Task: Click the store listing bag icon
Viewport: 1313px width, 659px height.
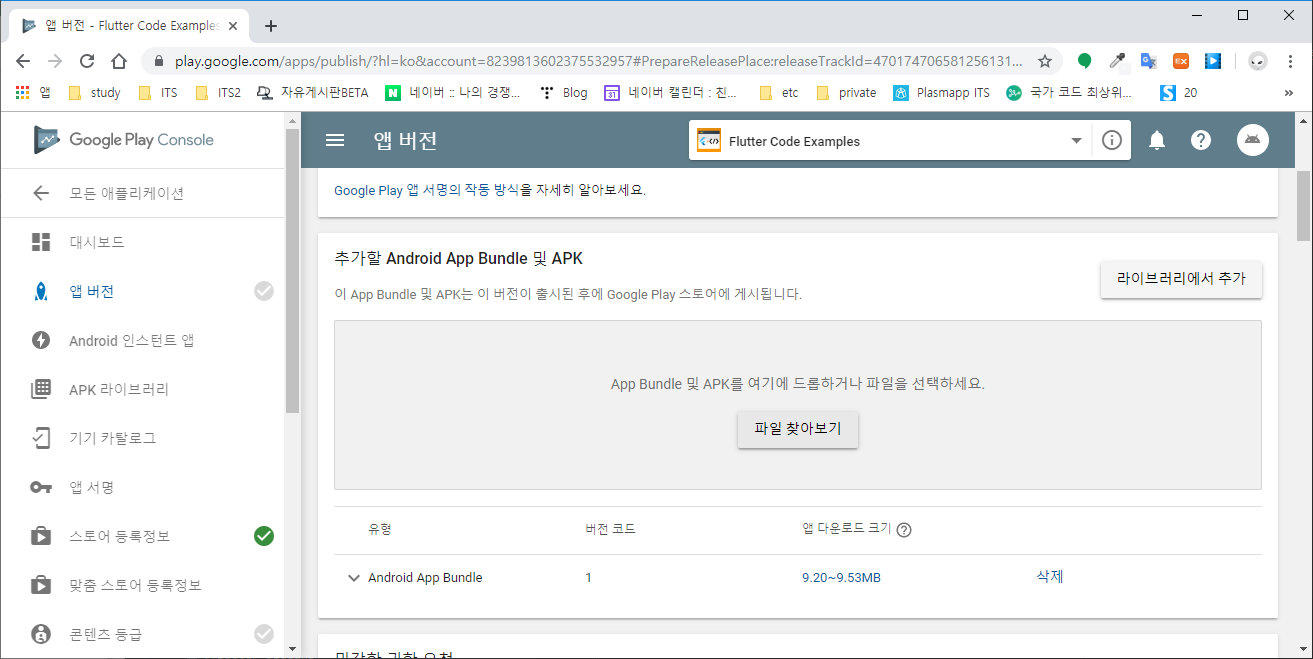Action: (41, 536)
